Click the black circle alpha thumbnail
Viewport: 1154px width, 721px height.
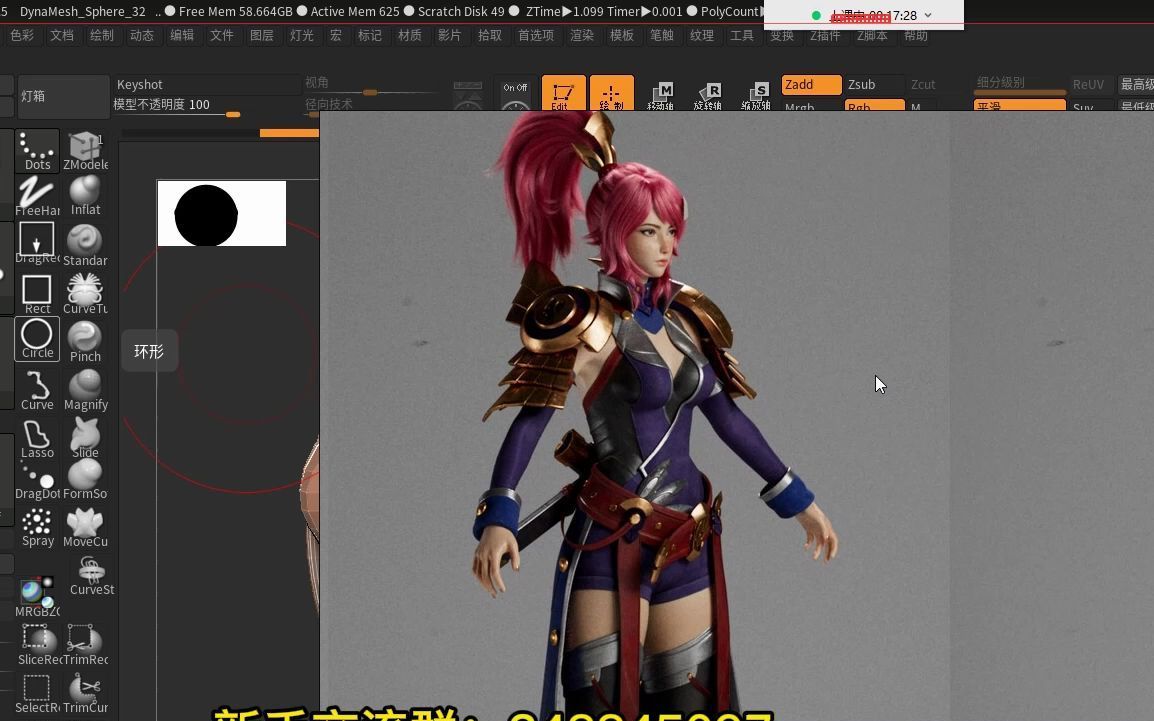coord(205,213)
